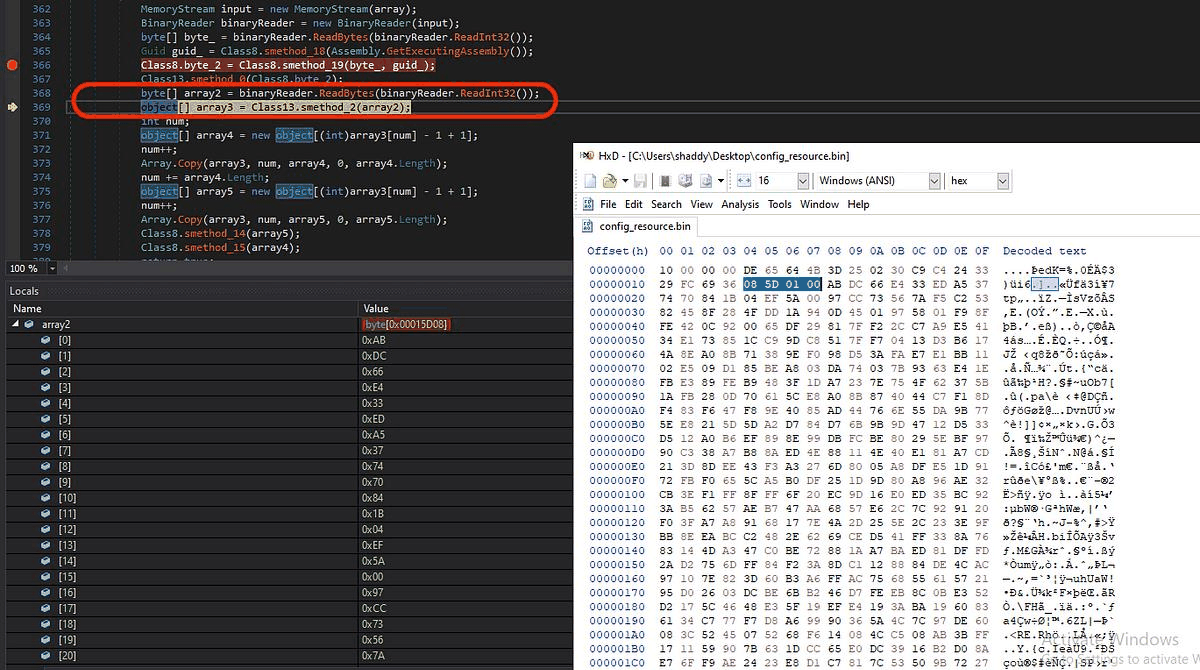Select the [10] element row in Locals
The height and width of the screenshot is (670, 1200).
pyautogui.click(x=287, y=498)
